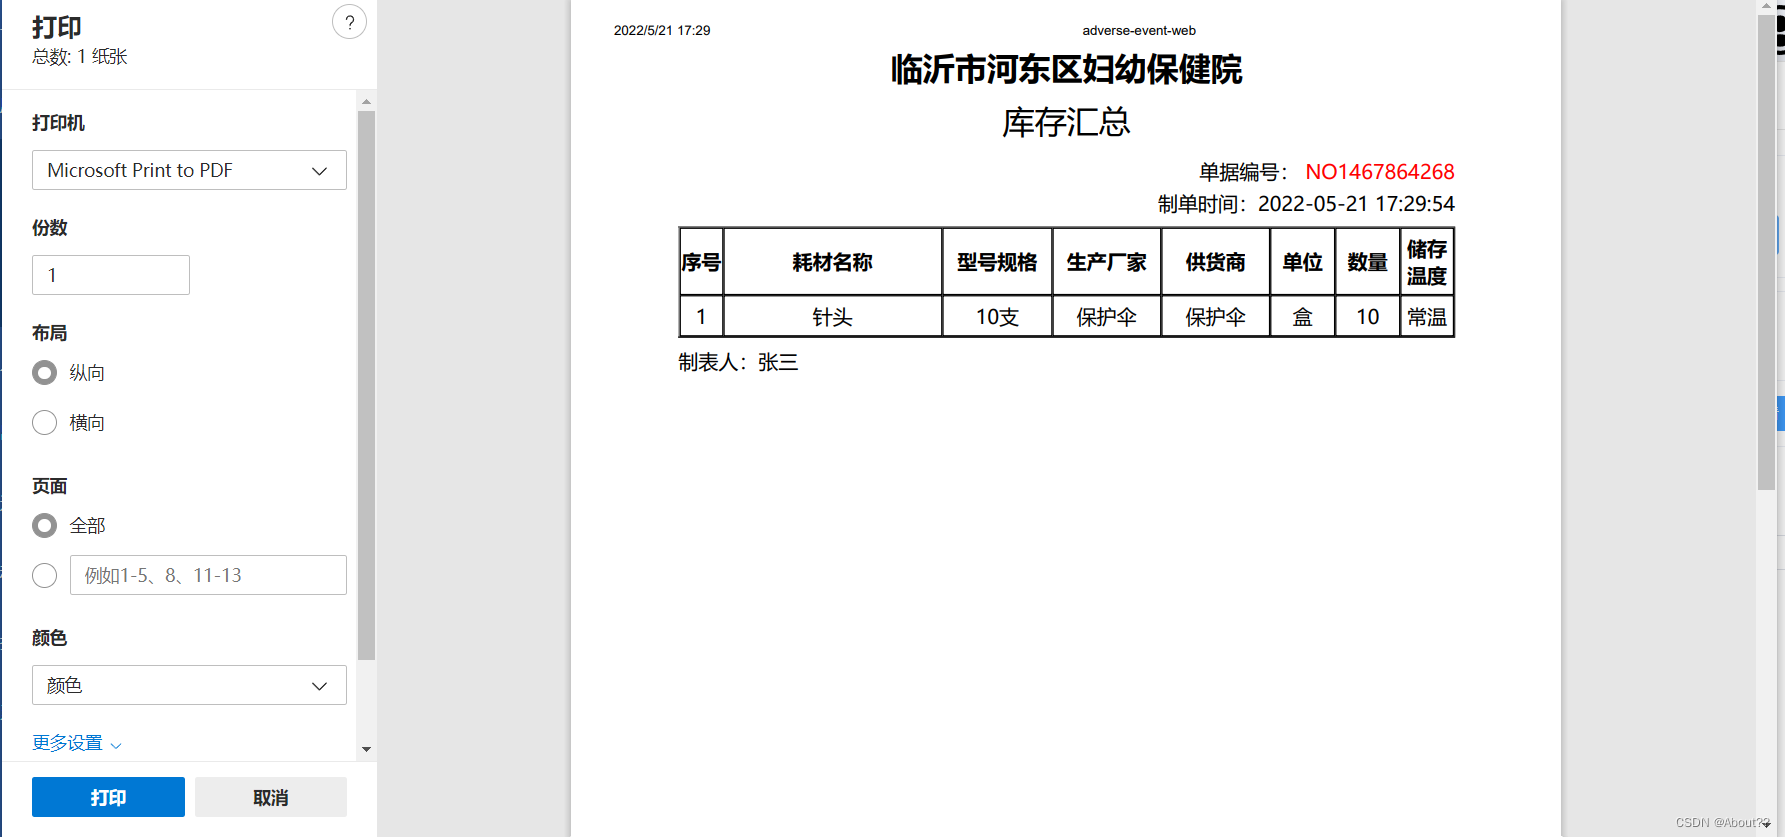Image resolution: width=1785 pixels, height=837 pixels.
Task: Click the hospital title 临沂市河东区妇幼保健院
Action: pyautogui.click(x=1066, y=69)
